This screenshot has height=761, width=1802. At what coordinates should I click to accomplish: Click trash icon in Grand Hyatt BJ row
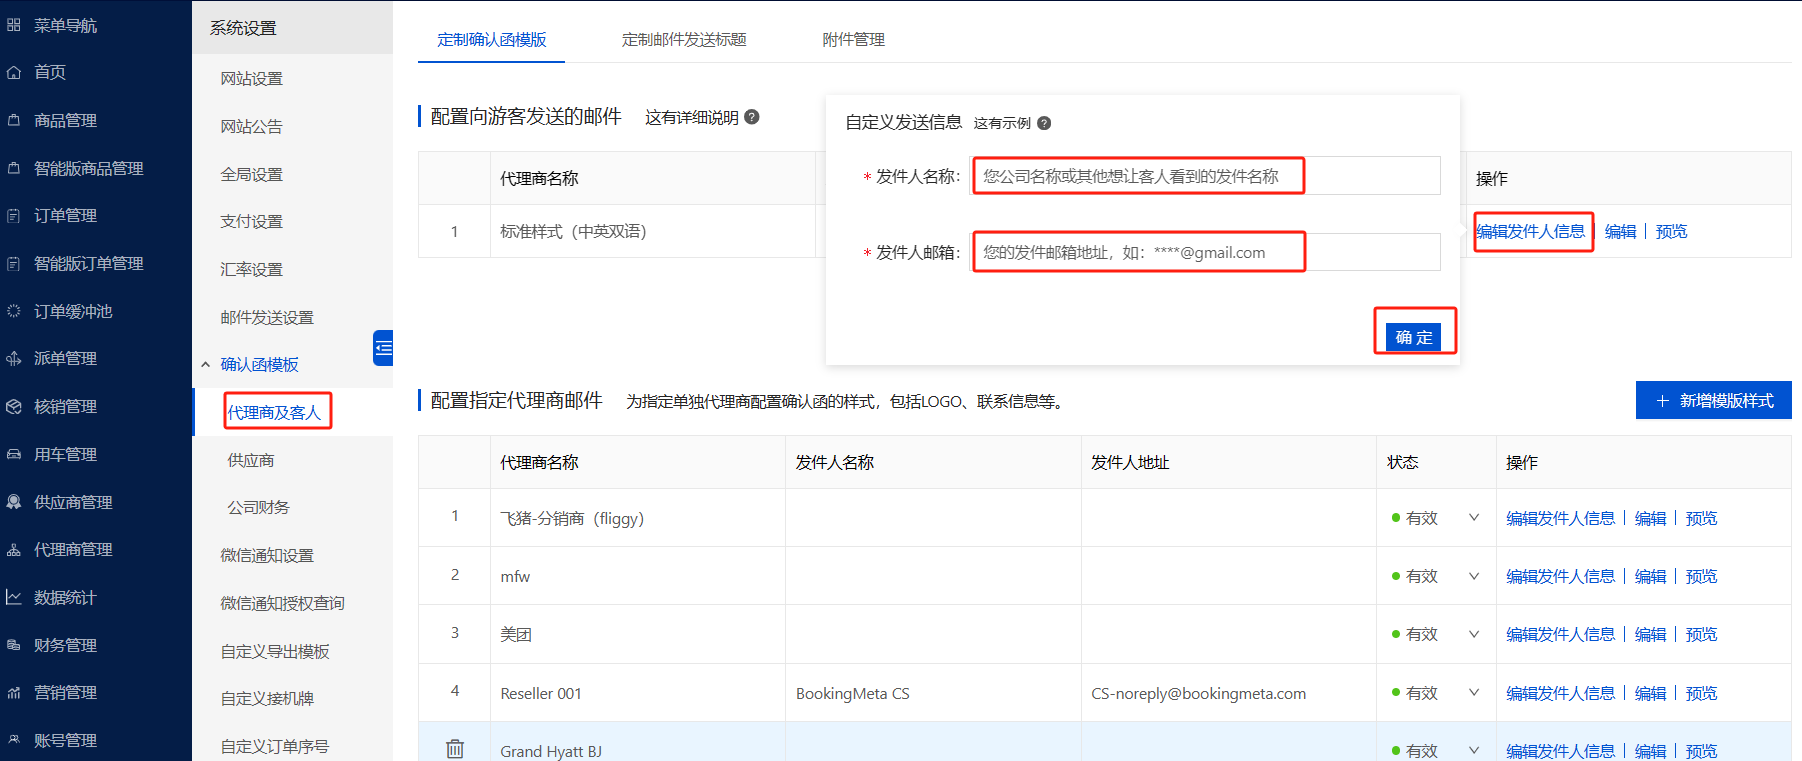pos(455,749)
